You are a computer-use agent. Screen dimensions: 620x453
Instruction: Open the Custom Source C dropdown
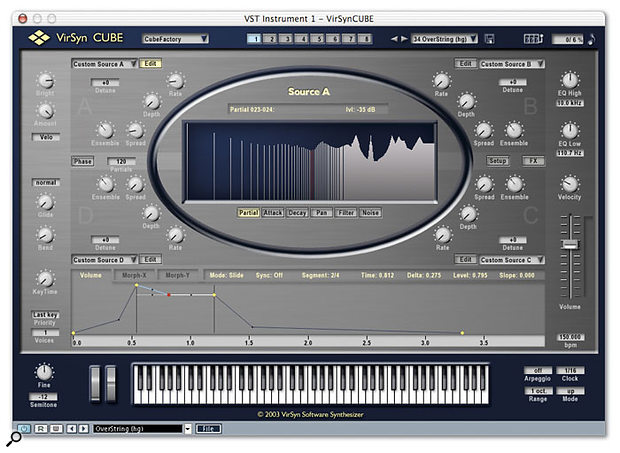pyautogui.click(x=512, y=260)
